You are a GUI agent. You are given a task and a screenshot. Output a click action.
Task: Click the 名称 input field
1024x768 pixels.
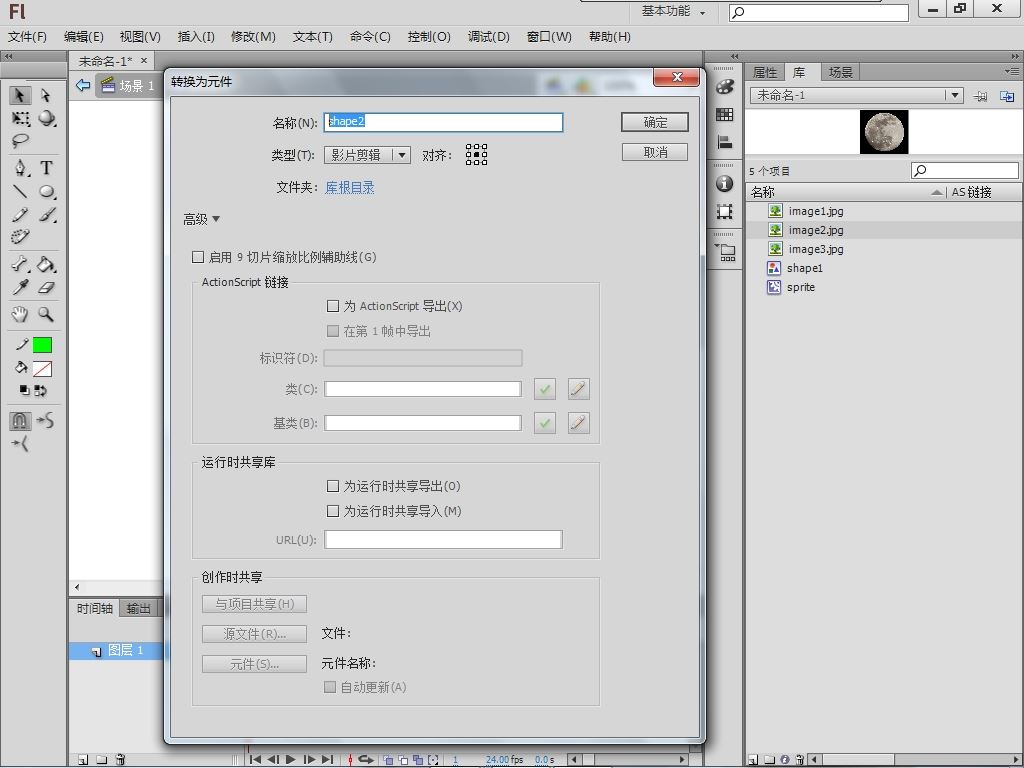click(443, 122)
